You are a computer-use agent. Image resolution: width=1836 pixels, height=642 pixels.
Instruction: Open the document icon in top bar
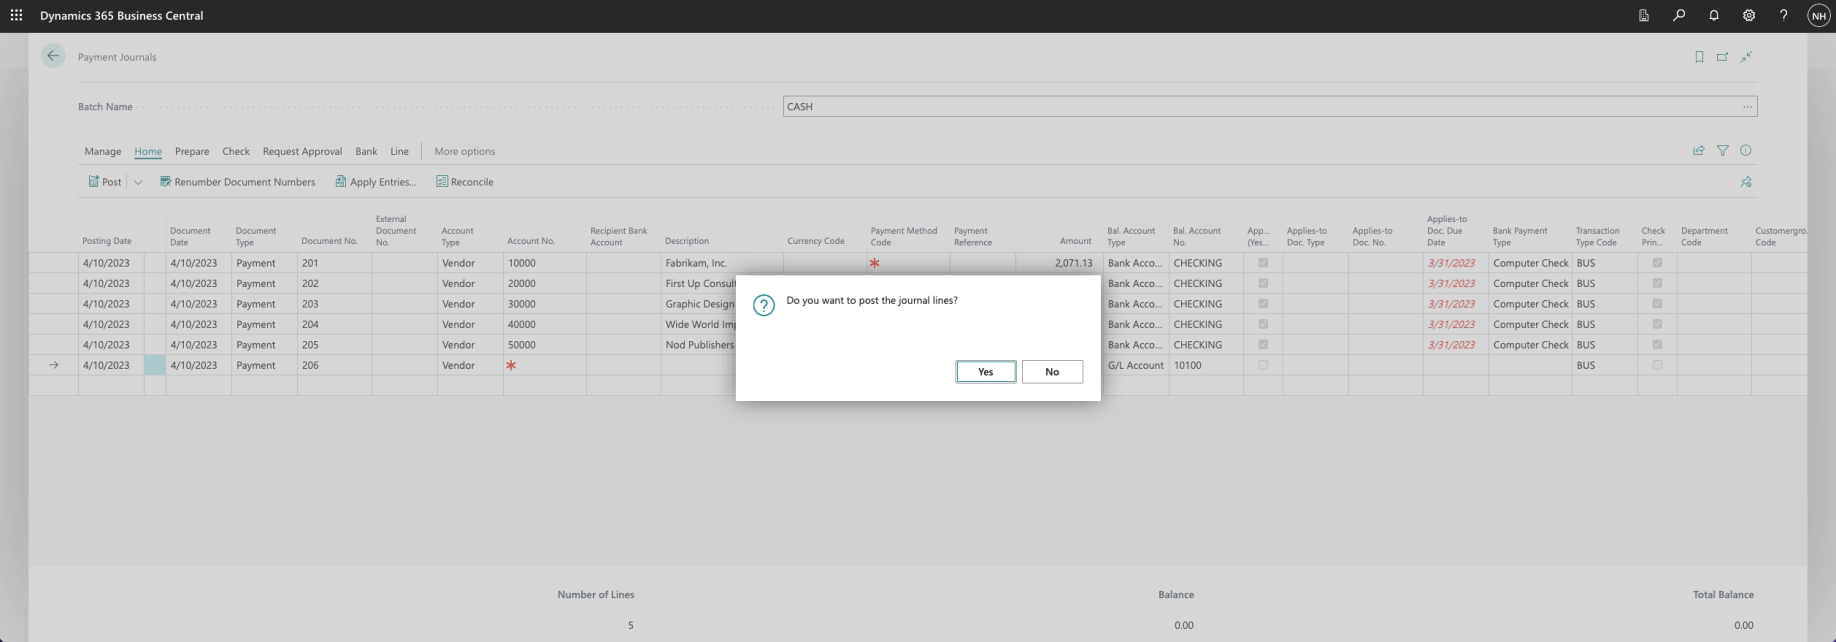1644,15
